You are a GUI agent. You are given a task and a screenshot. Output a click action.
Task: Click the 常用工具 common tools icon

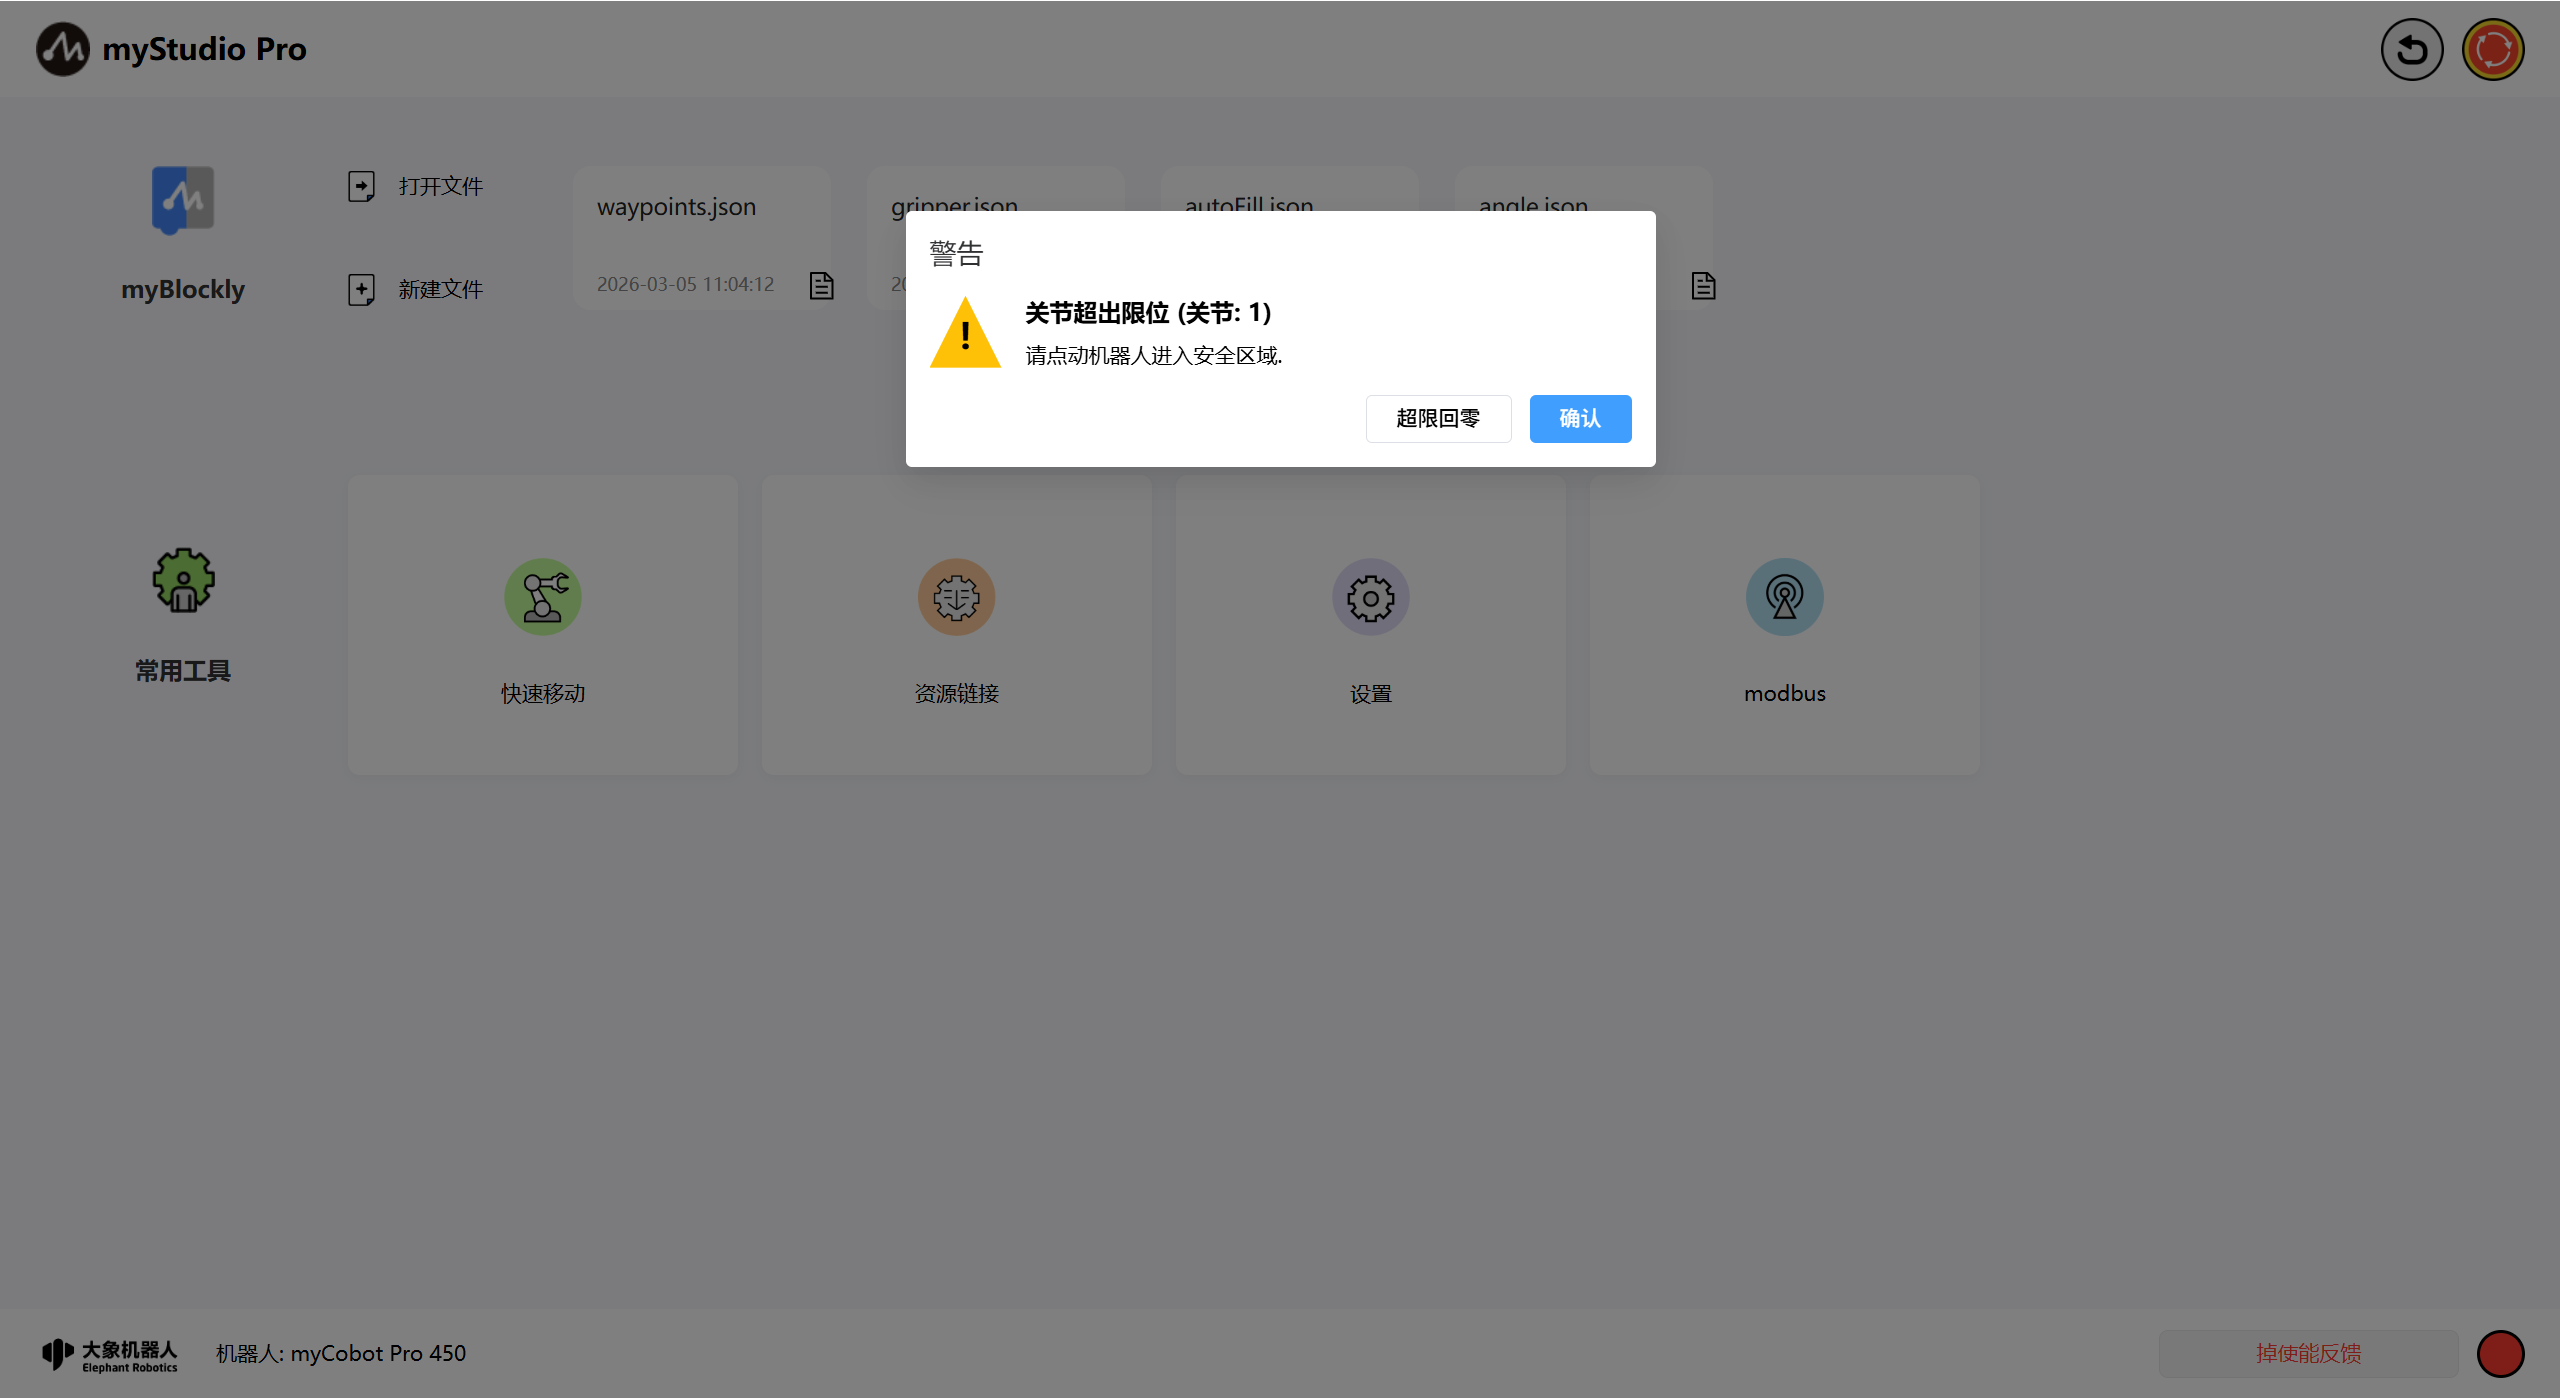click(x=183, y=580)
